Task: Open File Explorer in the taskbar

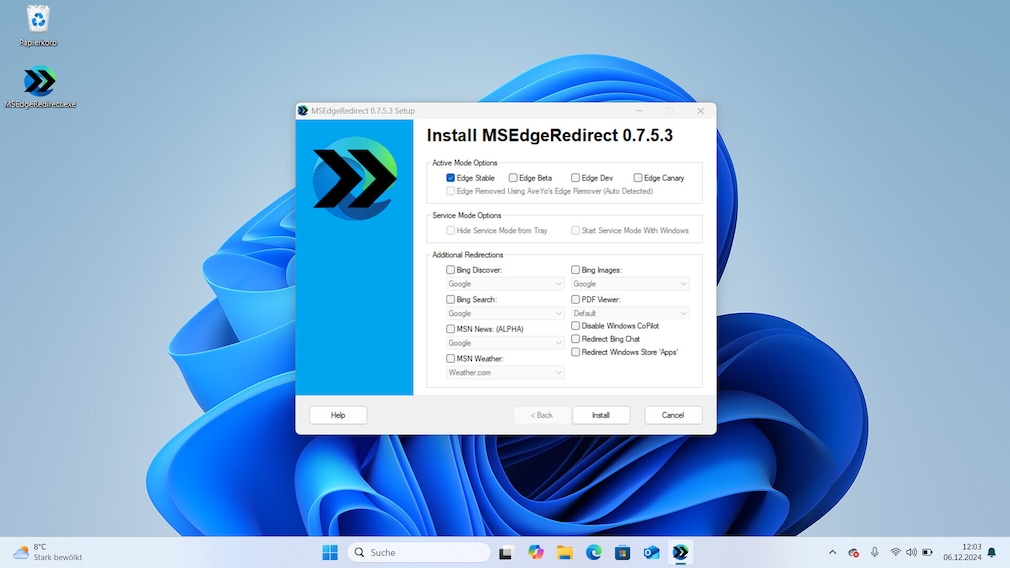Action: (565, 552)
